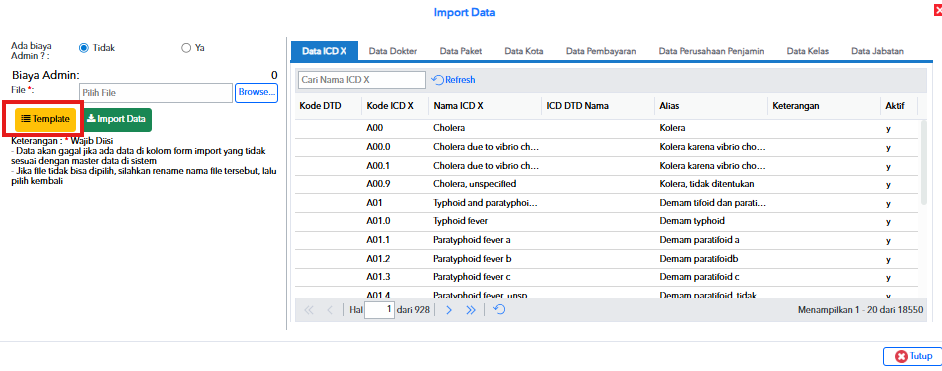Switch to the Data Paket tab

461,51
